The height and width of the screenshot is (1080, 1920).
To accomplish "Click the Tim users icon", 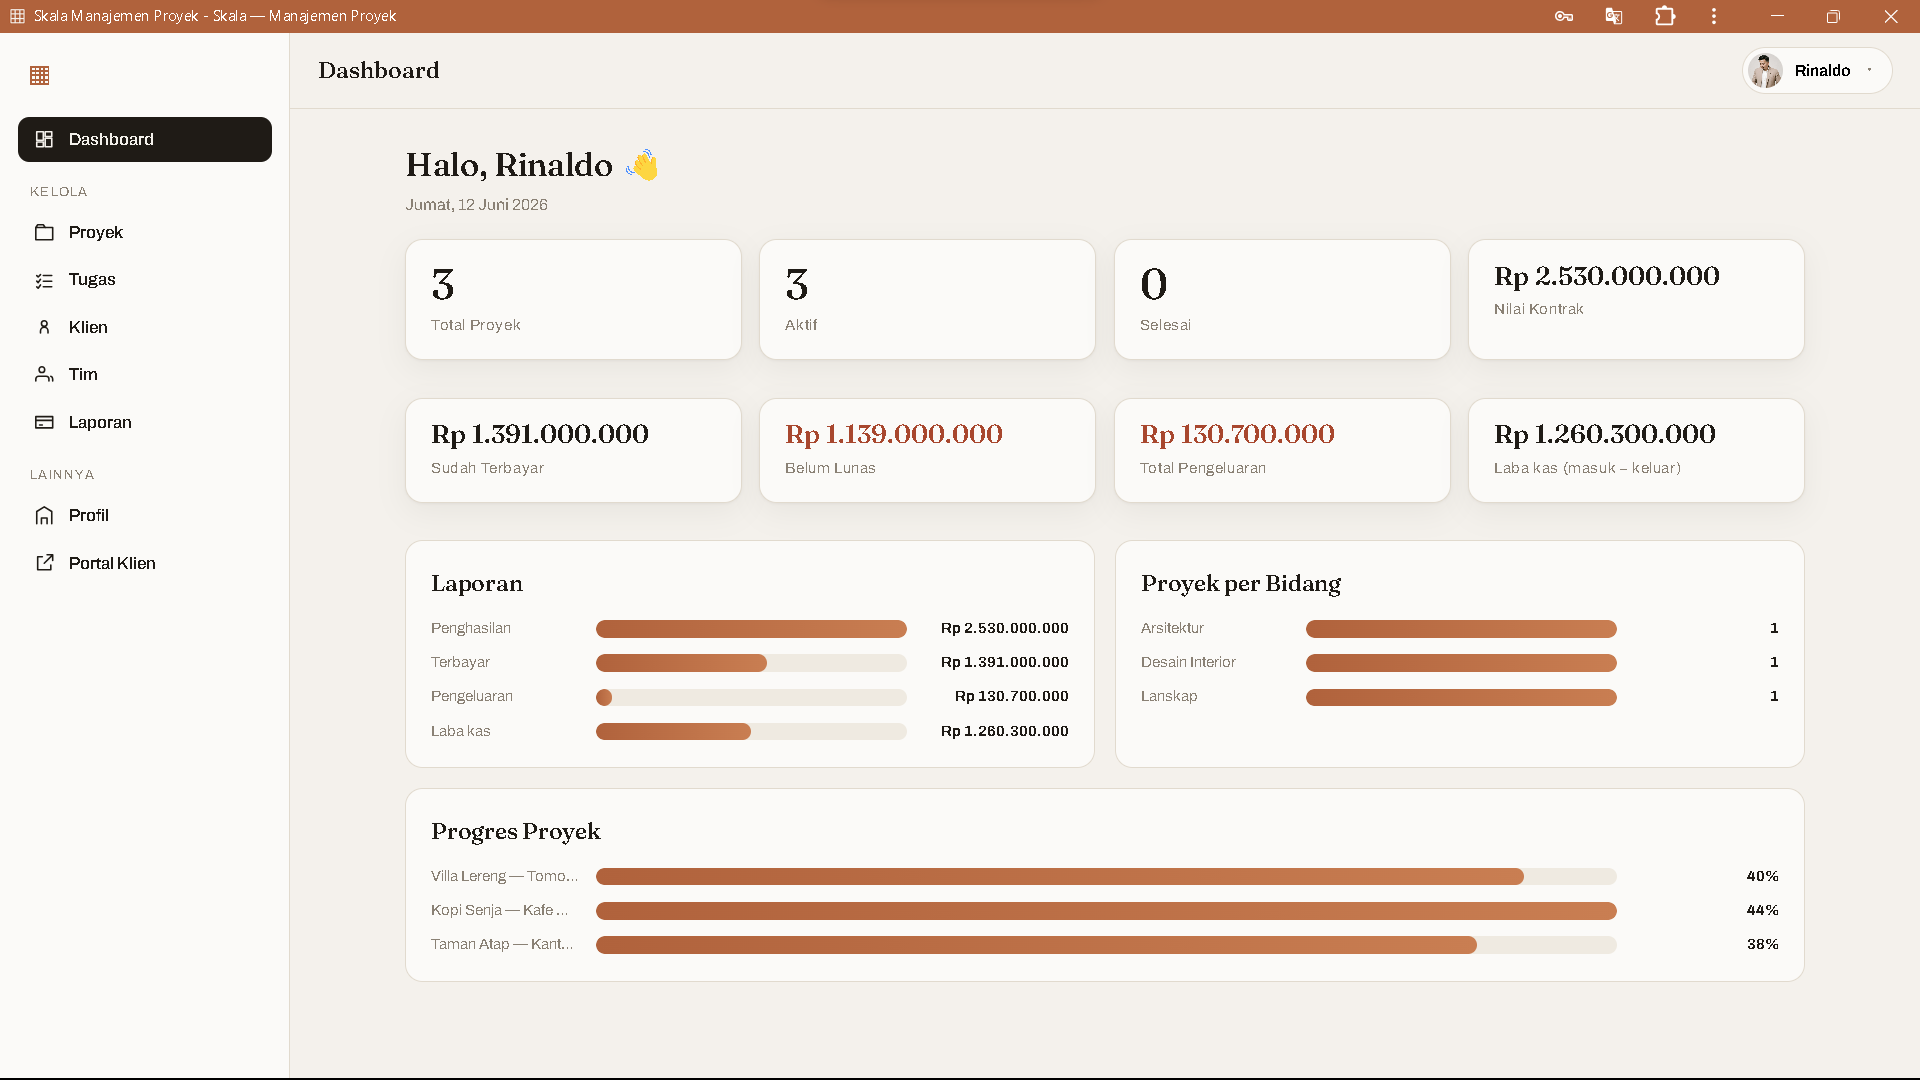I will point(44,374).
